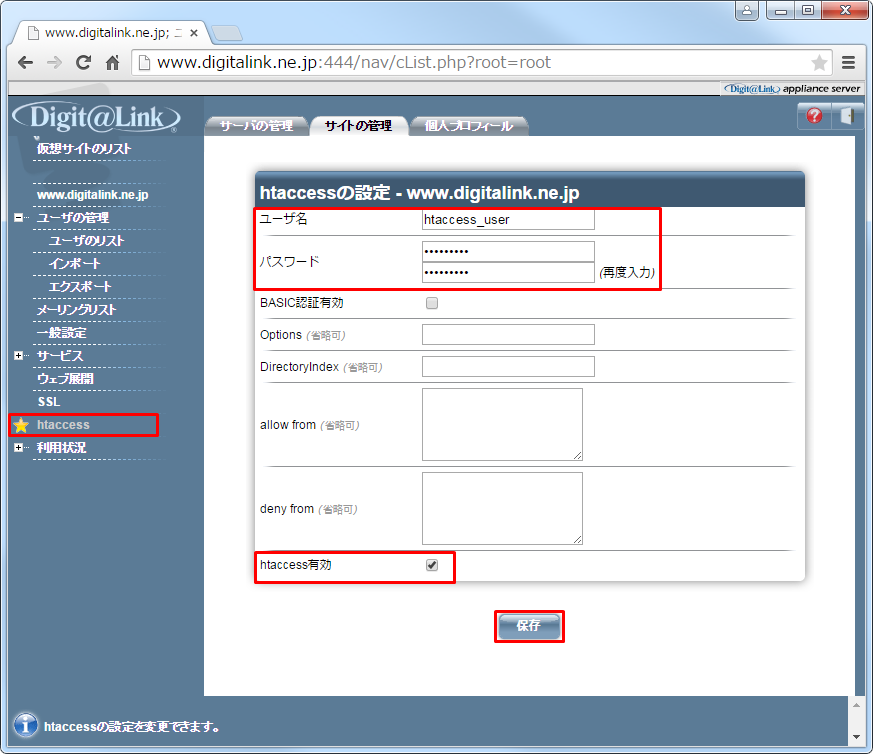Image resolution: width=873 pixels, height=754 pixels.
Task: Click the browser forward arrow
Action: coord(55,62)
